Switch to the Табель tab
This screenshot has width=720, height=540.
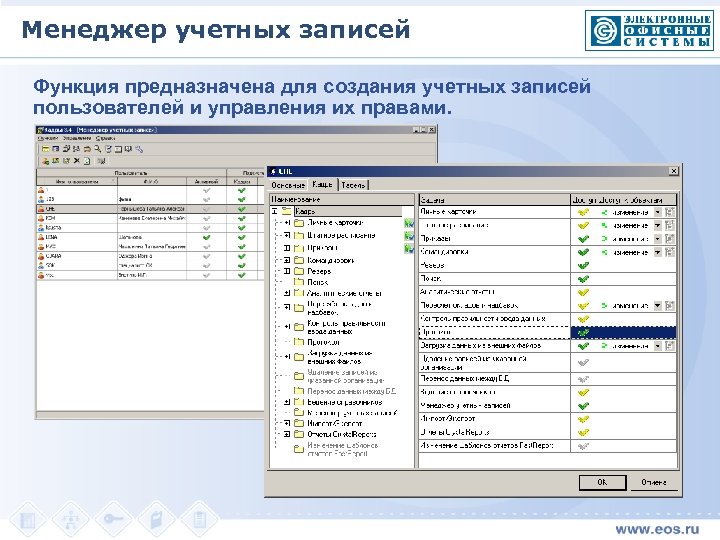(x=353, y=185)
